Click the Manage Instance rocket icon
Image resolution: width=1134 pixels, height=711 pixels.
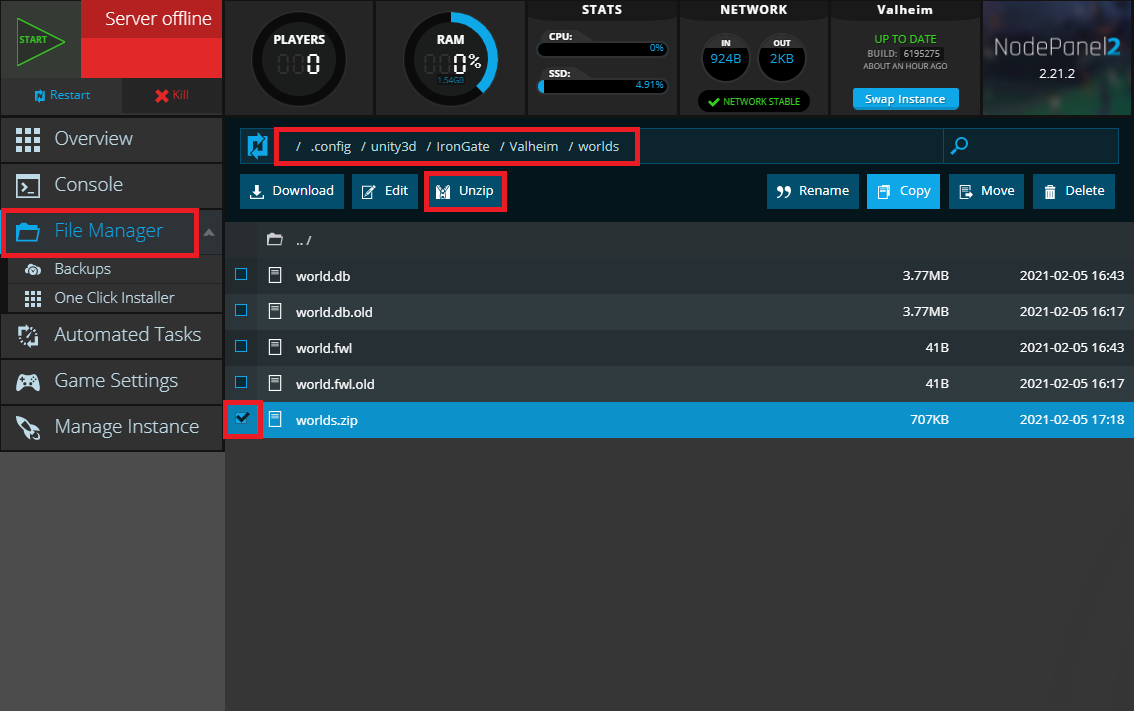point(27,427)
